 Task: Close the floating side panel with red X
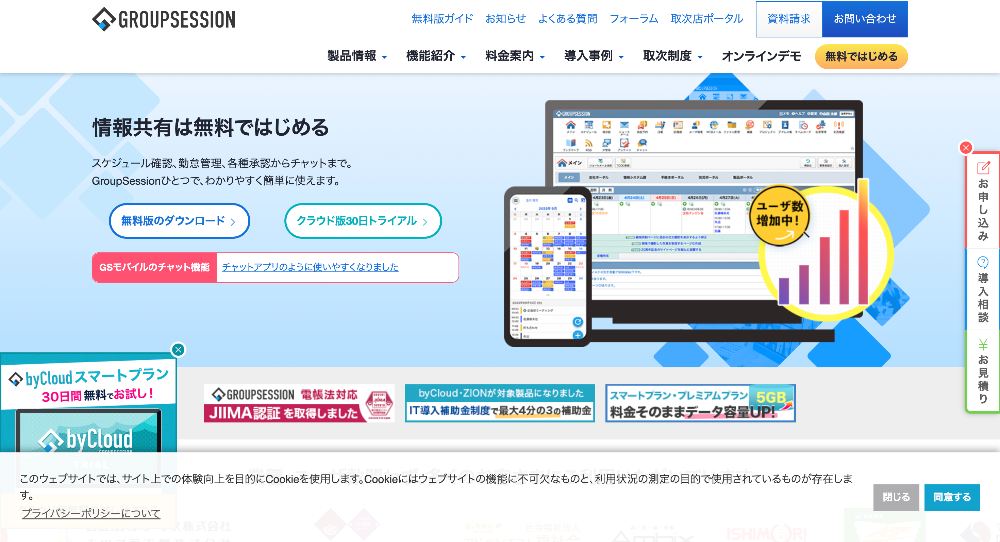pyautogui.click(x=966, y=148)
